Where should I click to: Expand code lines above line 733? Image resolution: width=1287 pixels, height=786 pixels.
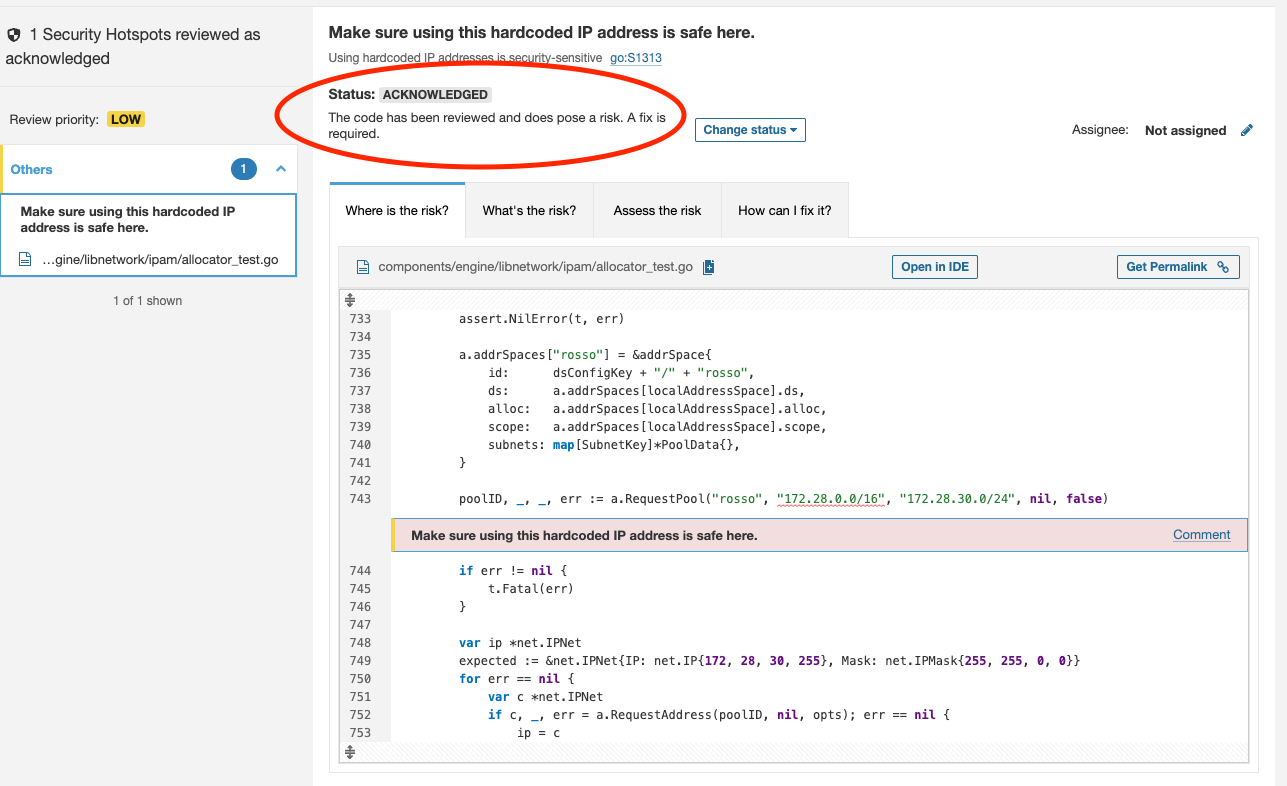350,300
